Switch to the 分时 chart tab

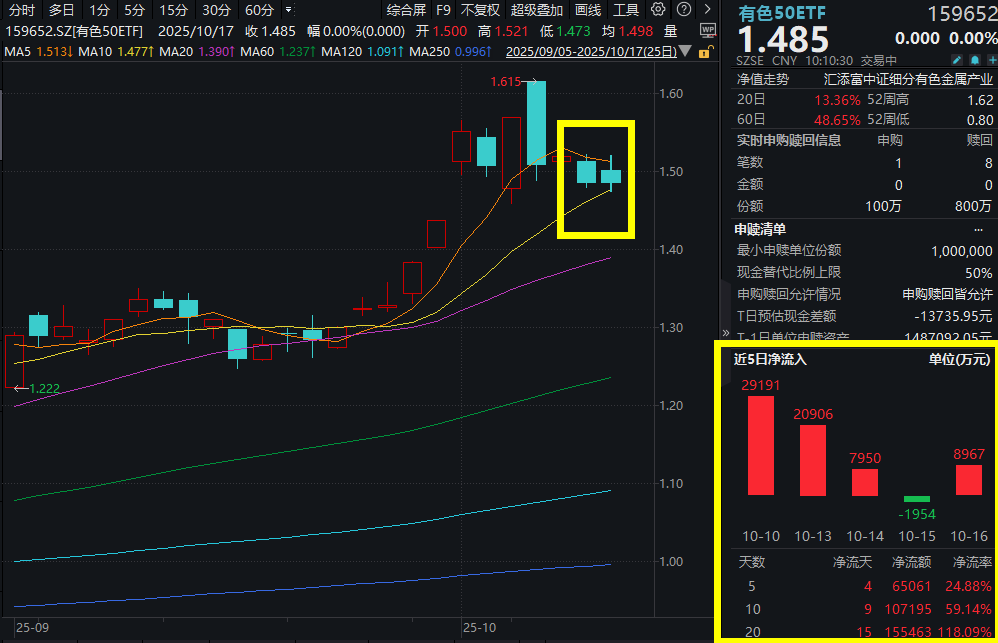[20, 9]
